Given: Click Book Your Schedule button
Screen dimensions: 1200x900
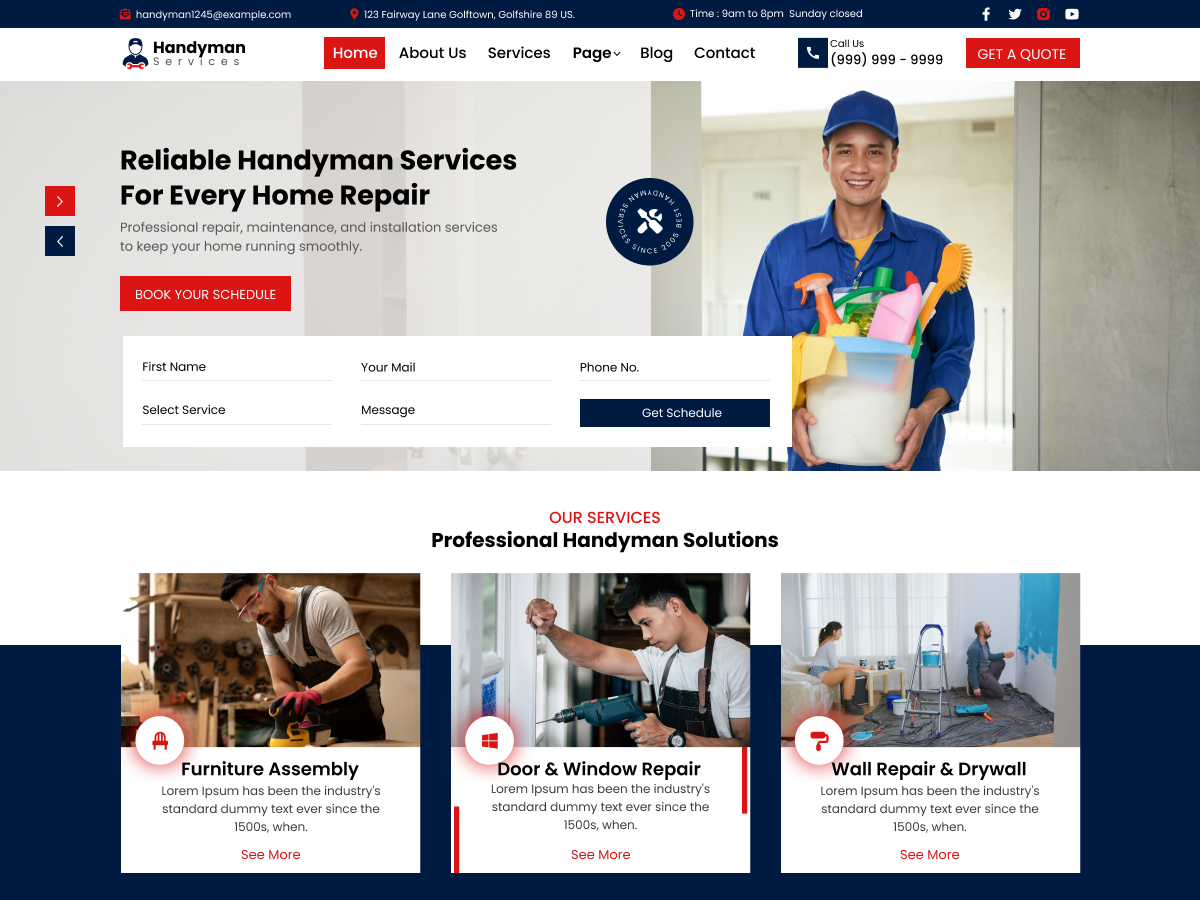Looking at the screenshot, I should click(205, 294).
